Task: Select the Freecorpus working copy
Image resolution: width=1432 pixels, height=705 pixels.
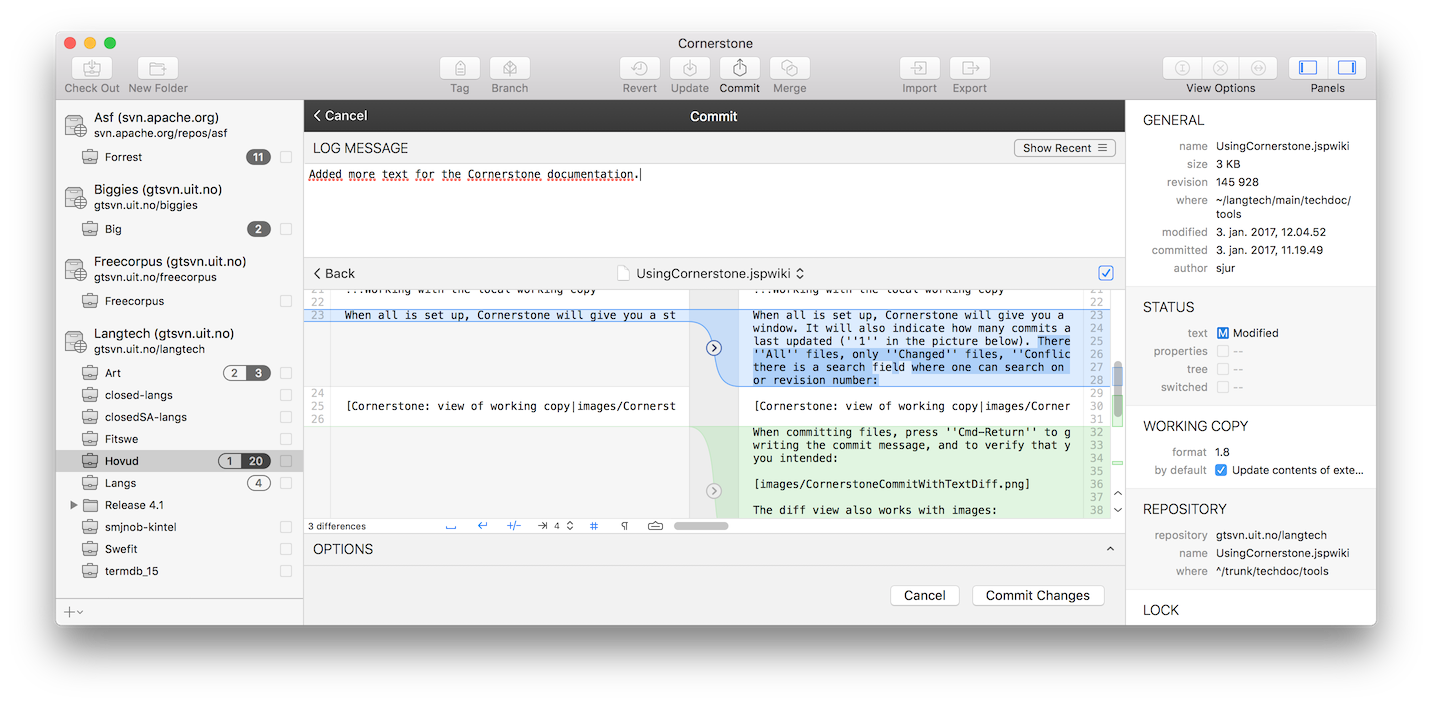Action: point(134,301)
